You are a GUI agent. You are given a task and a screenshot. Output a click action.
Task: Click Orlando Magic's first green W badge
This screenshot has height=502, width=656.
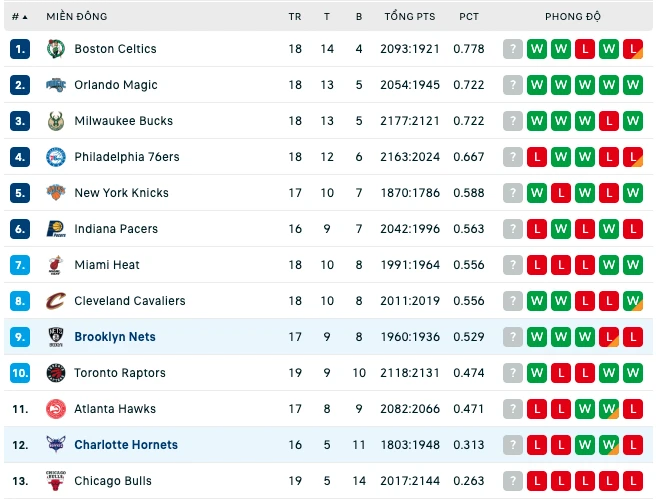coord(537,85)
